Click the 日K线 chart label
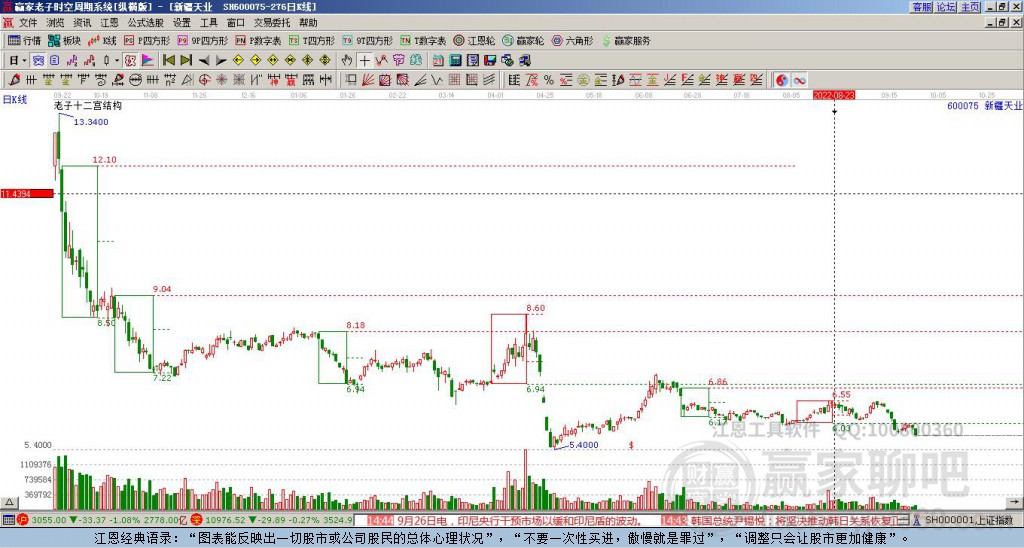This screenshot has height=548, width=1024. (15, 100)
